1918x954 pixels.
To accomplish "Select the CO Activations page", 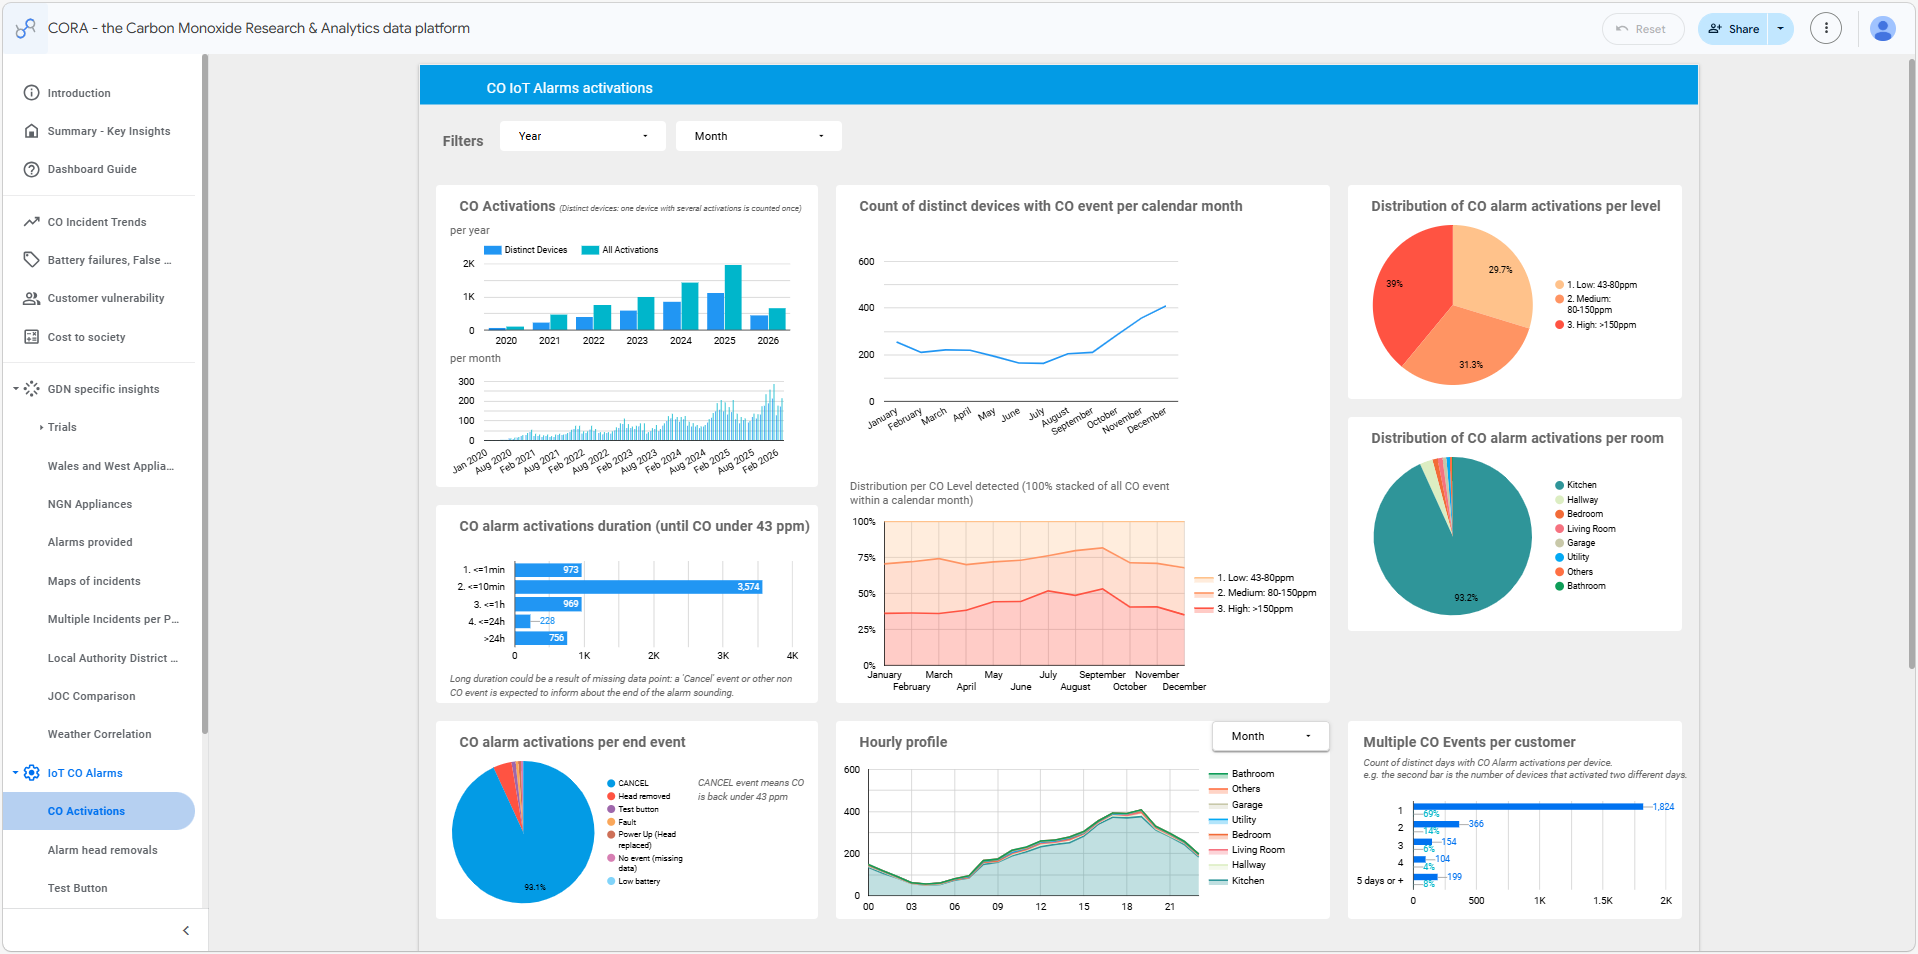I will [99, 811].
